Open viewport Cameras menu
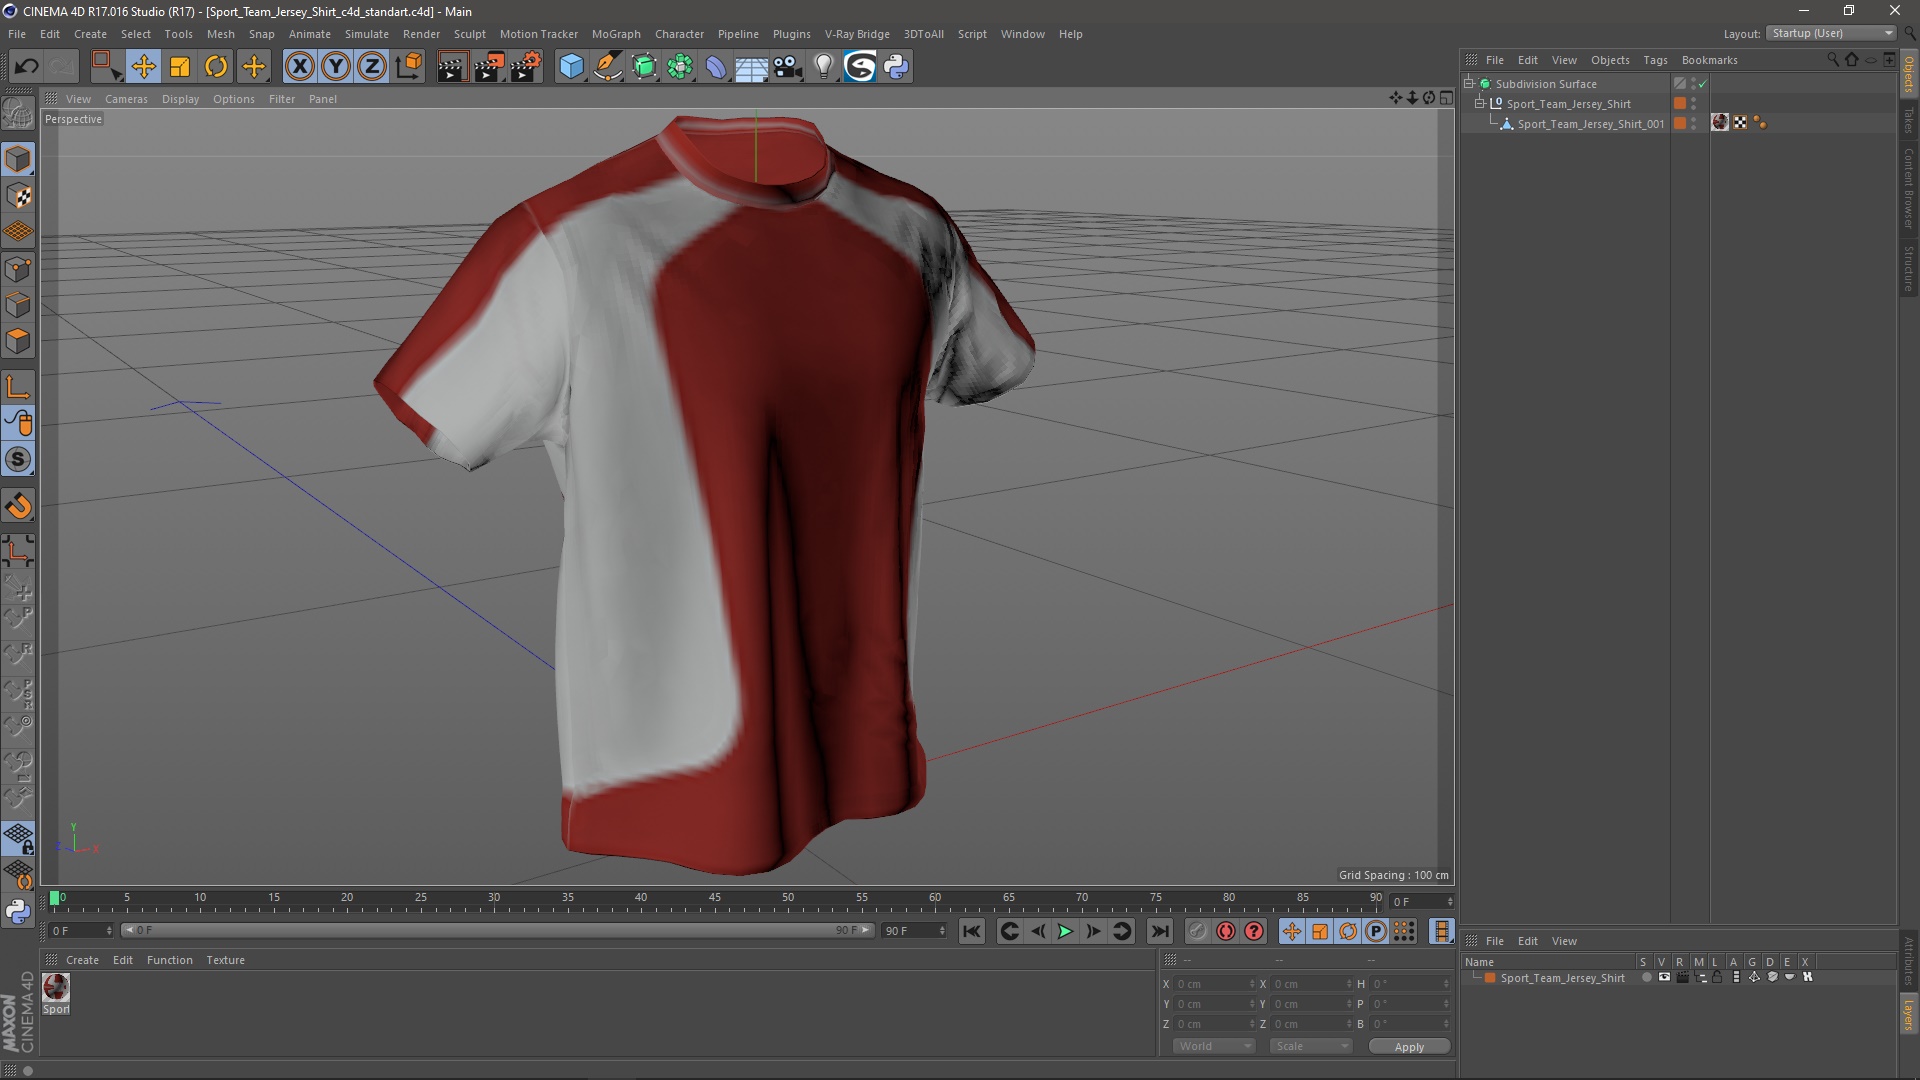This screenshot has height=1080, width=1920. point(126,99)
